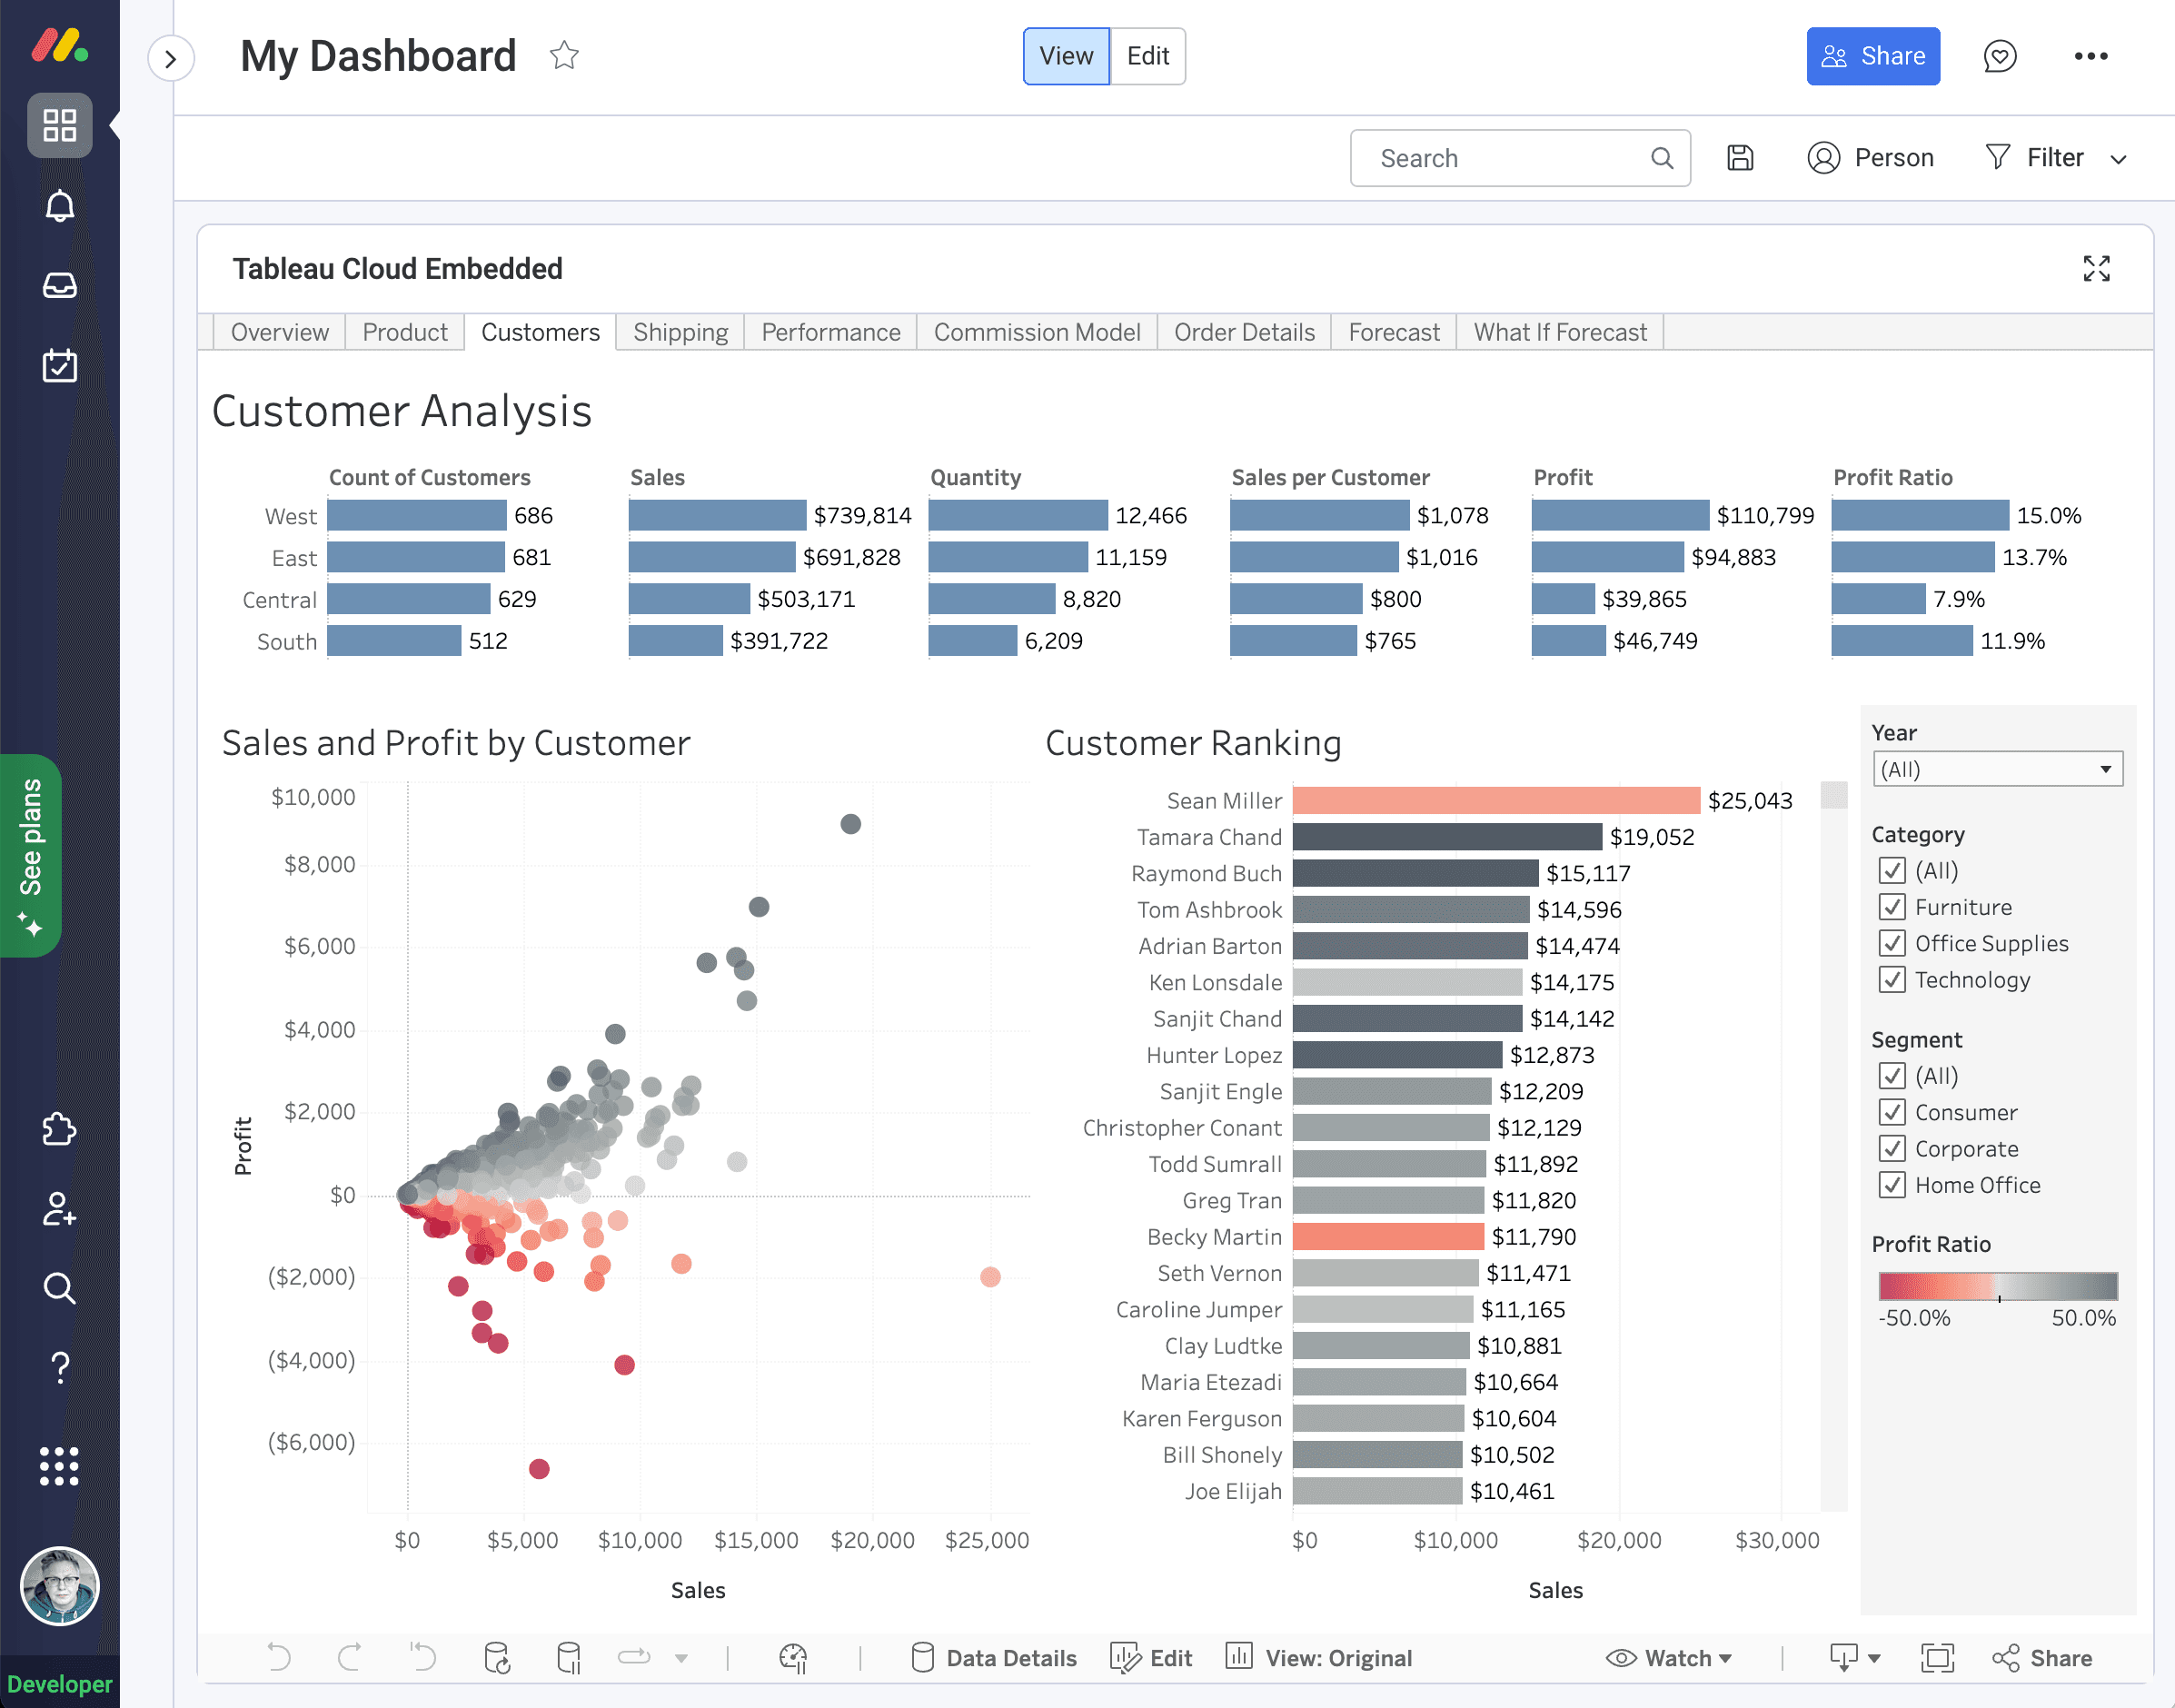Open the replay animation dropdown arrow
The height and width of the screenshot is (1708, 2175).
click(681, 1657)
